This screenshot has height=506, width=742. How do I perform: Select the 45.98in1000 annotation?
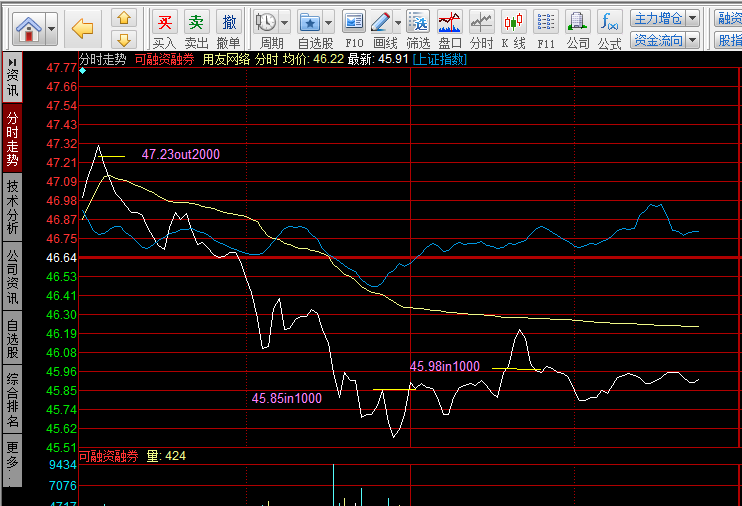point(444,366)
